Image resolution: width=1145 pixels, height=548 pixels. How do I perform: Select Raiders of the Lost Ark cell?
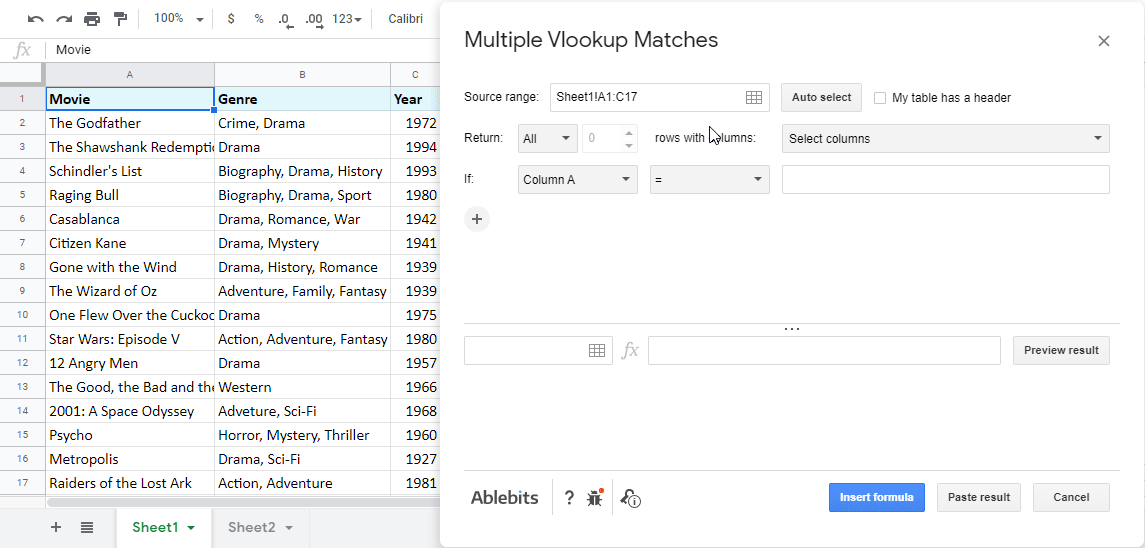coord(130,483)
